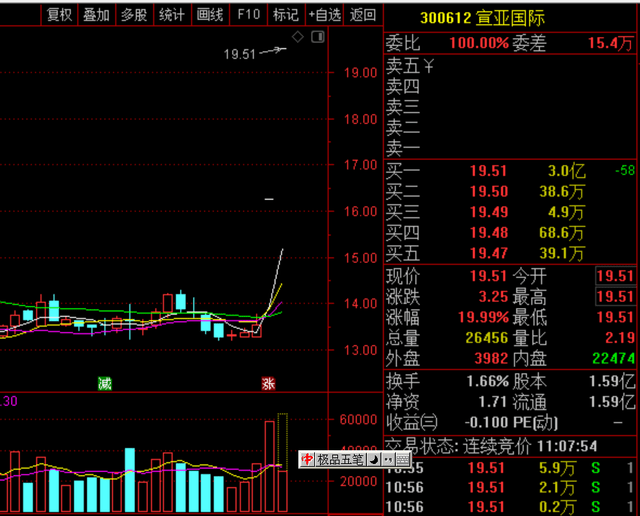Screen dimensions: 640x516
Task: Click 买三 price 19.49
Action: pyautogui.click(x=489, y=212)
